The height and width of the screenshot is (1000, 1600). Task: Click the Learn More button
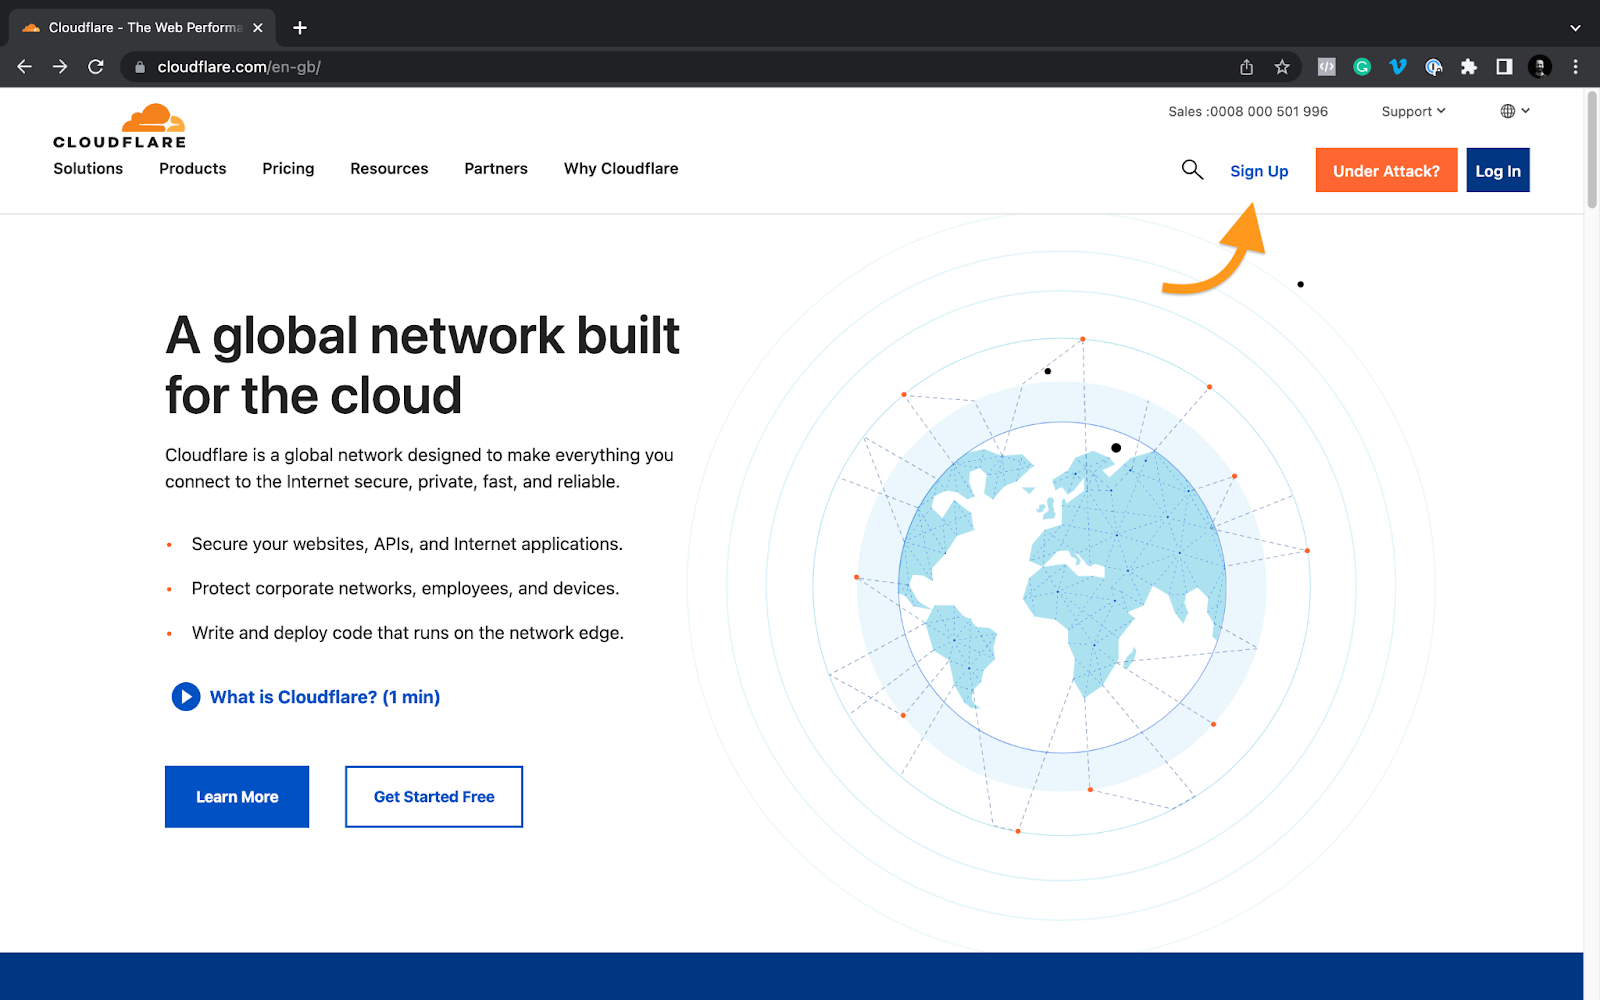(237, 797)
